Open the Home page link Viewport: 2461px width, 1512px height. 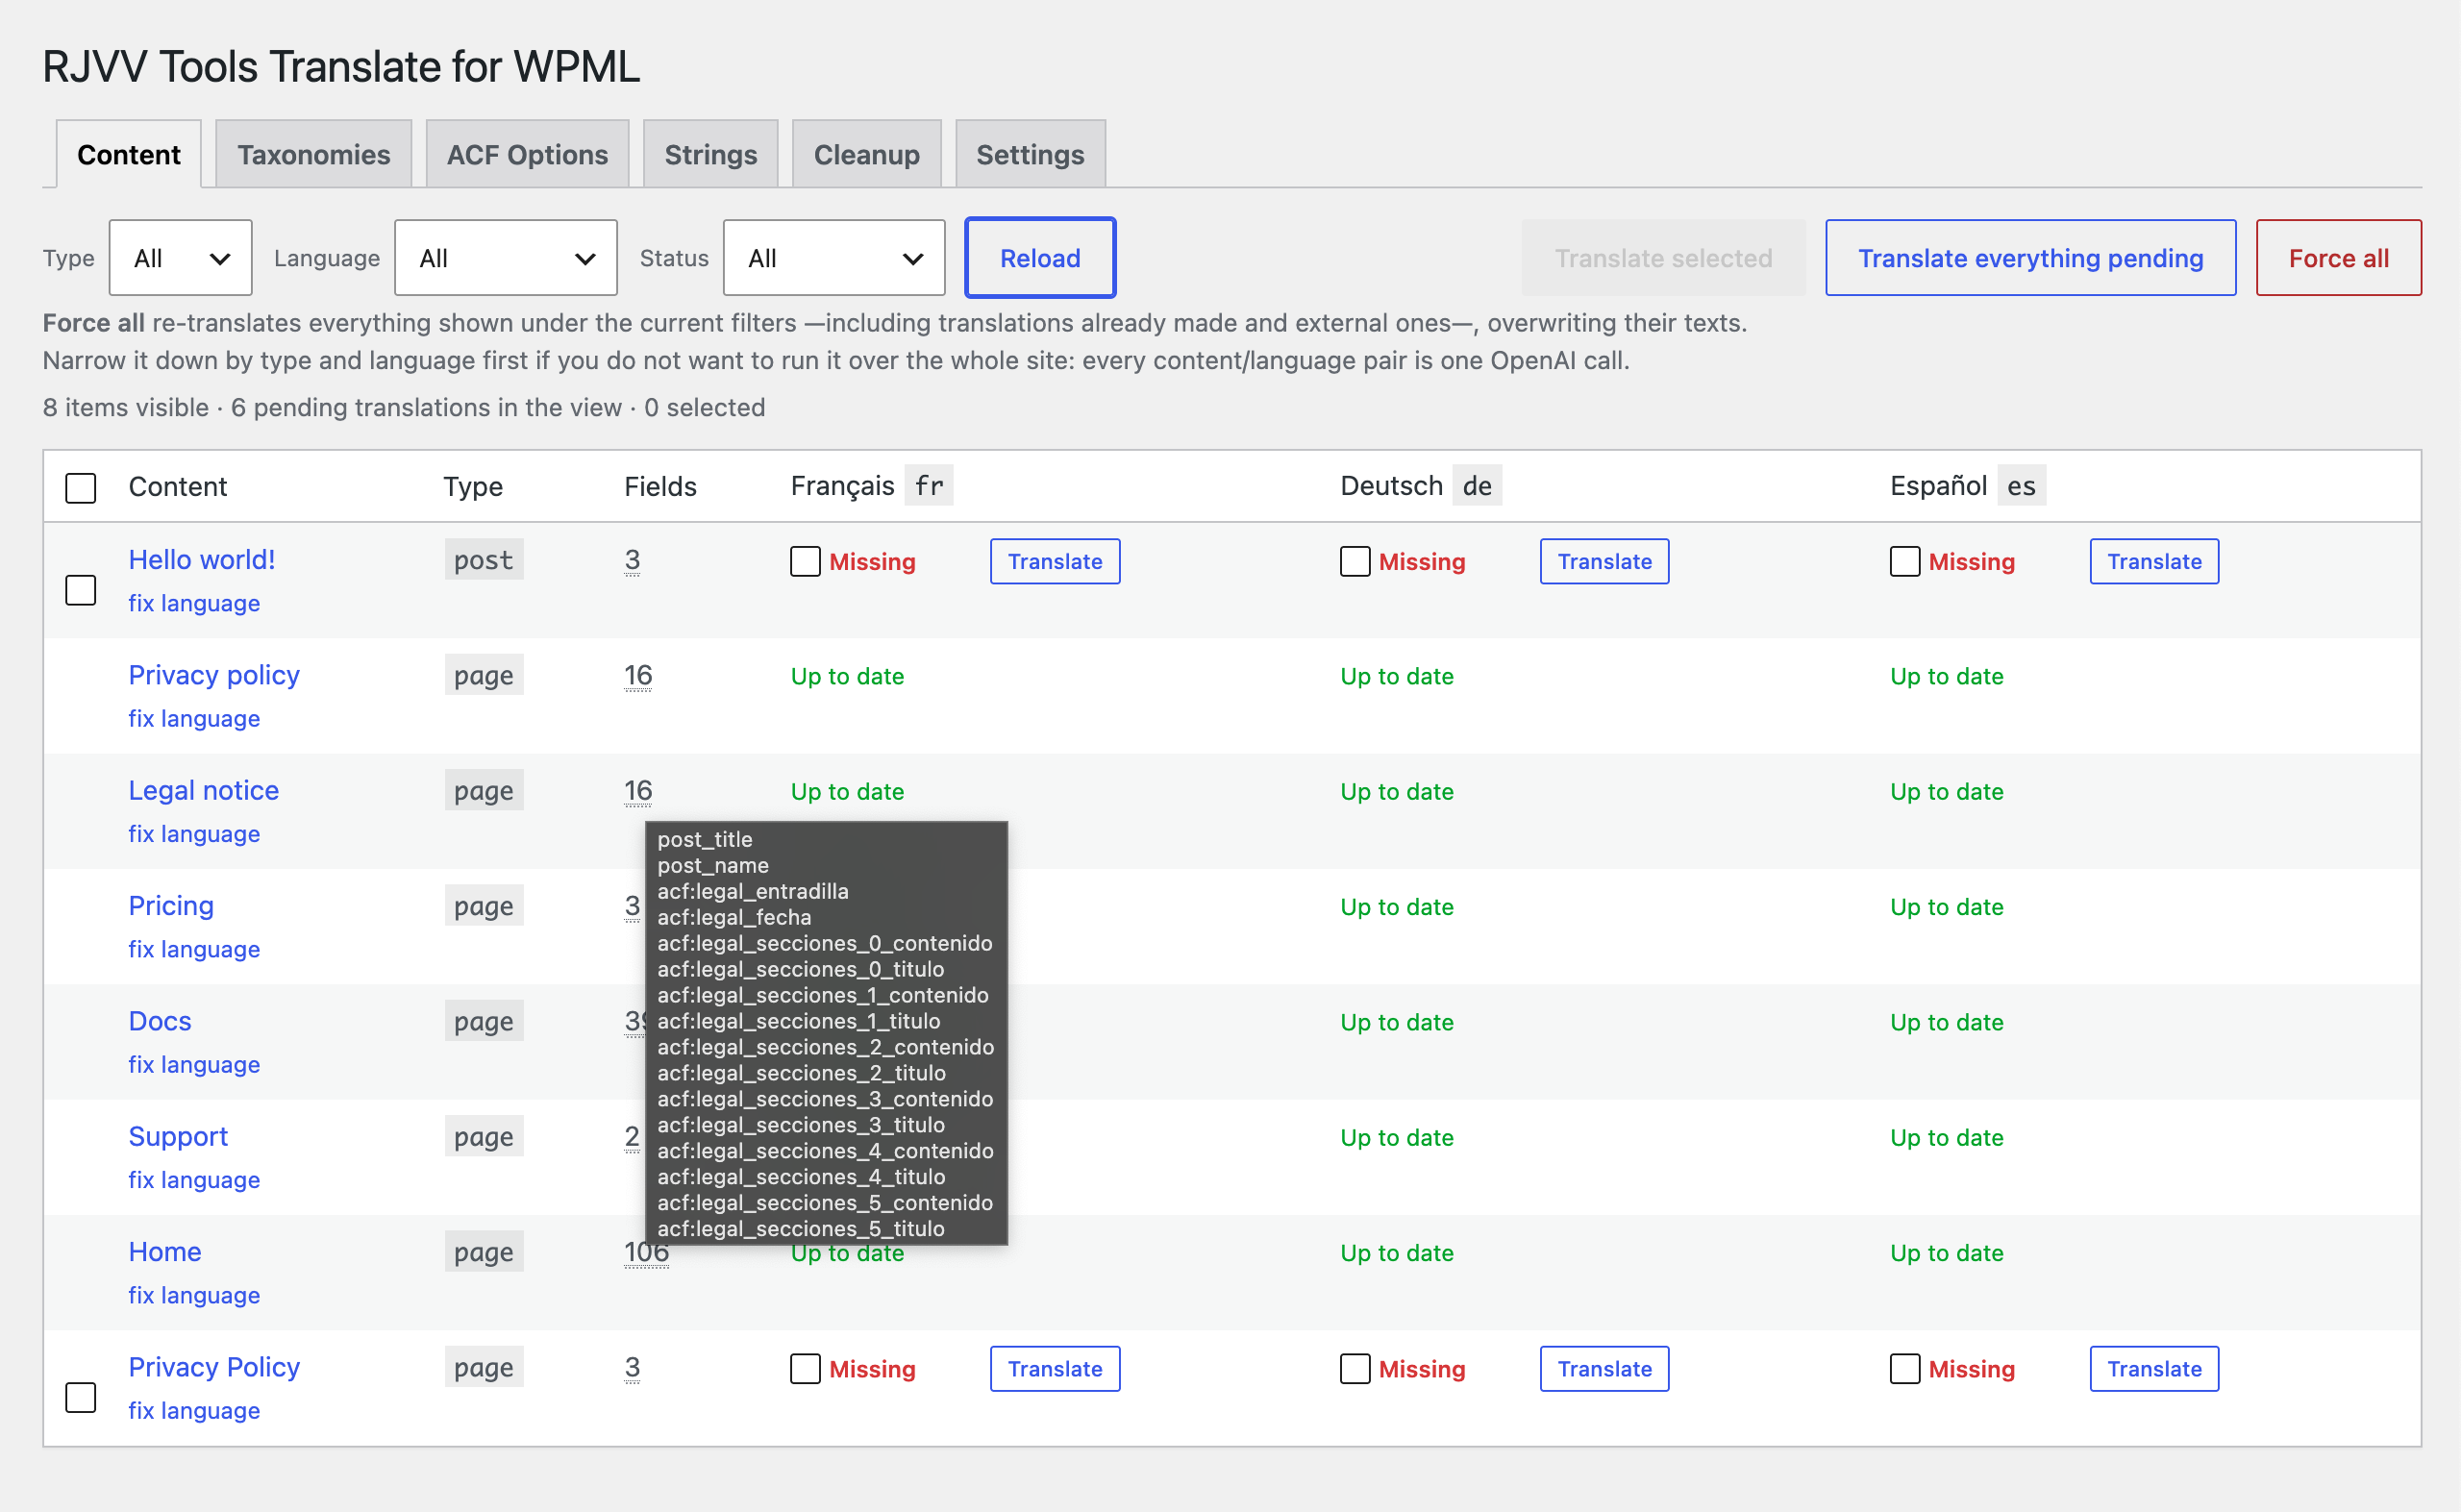click(x=165, y=1251)
